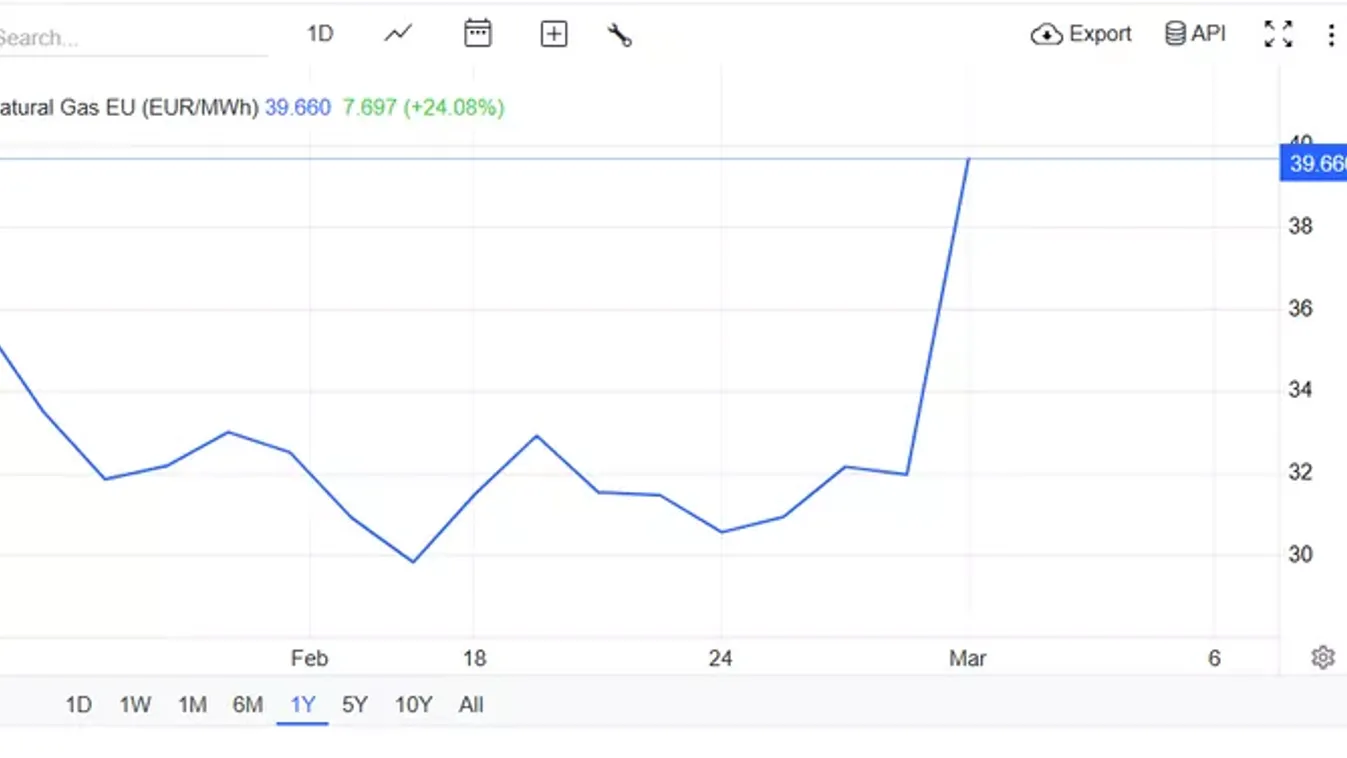Open the API database link
This screenshot has height=758, width=1347.
[x=1195, y=34]
